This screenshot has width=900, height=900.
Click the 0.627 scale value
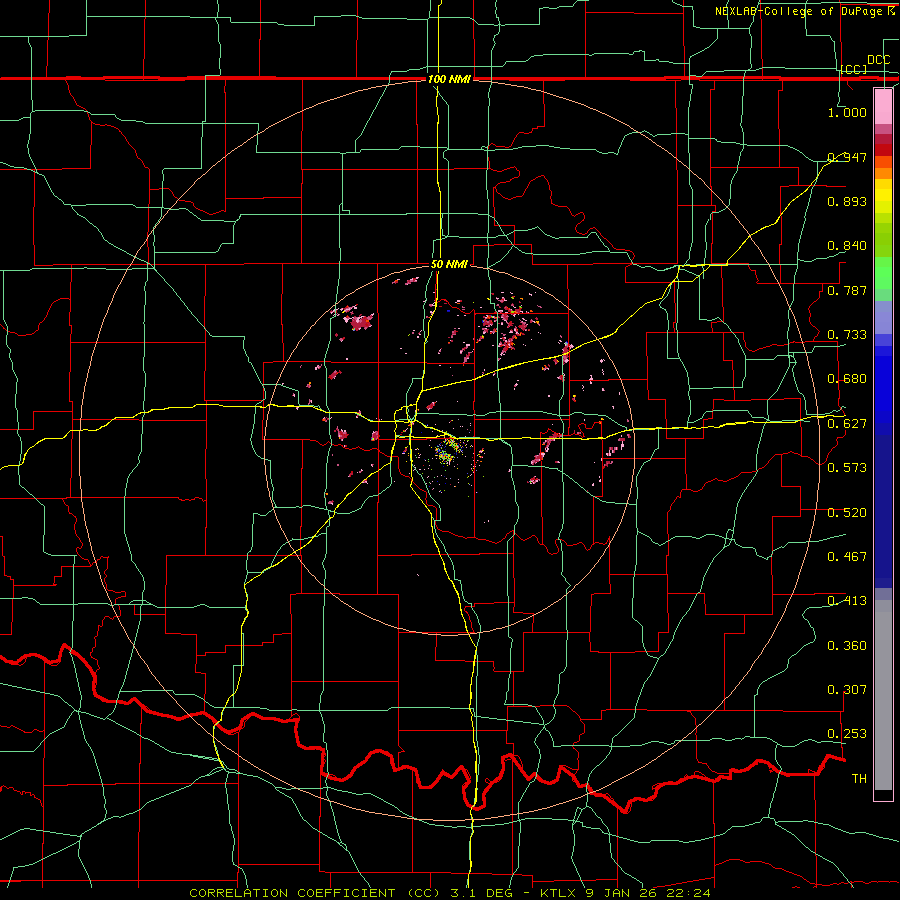pyautogui.click(x=847, y=424)
